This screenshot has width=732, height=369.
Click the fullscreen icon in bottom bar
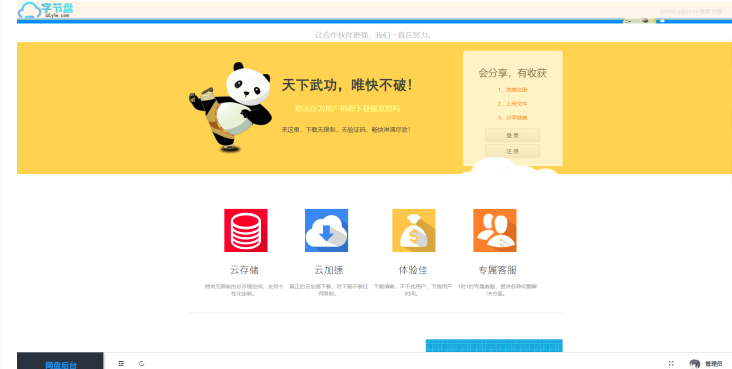[671, 363]
